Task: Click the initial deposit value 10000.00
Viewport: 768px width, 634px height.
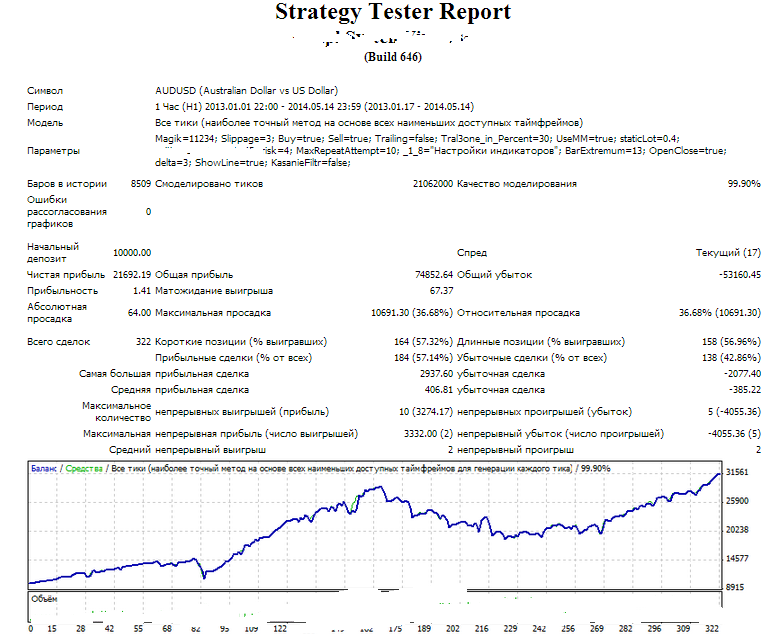Action: pos(132,253)
